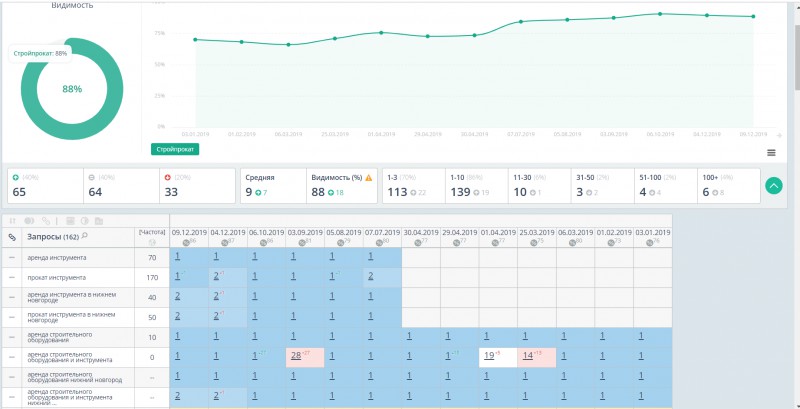Collapse the summary panel with green chevron button

tap(773, 186)
